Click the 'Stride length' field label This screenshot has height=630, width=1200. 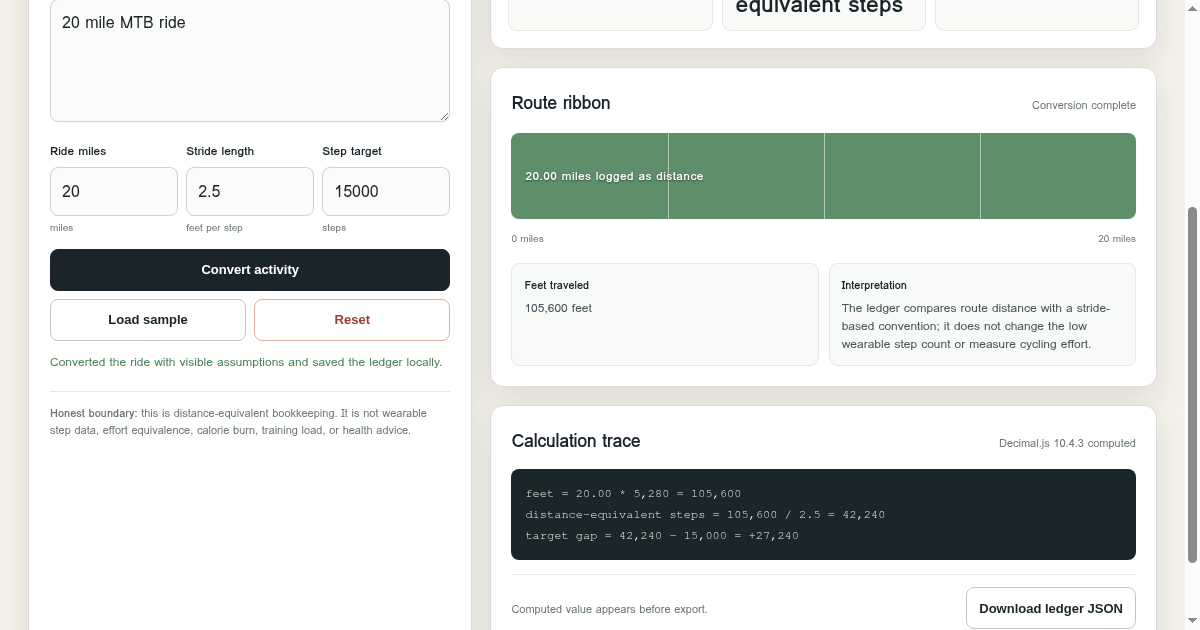click(220, 151)
